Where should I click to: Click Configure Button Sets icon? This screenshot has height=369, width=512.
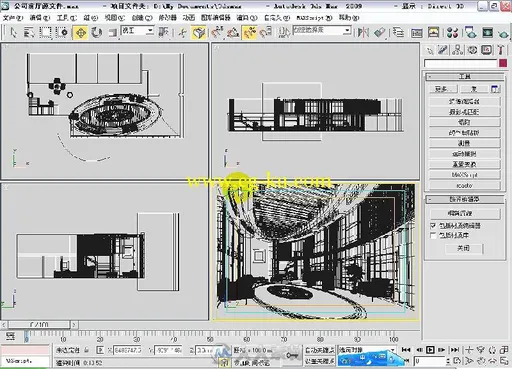[495, 89]
